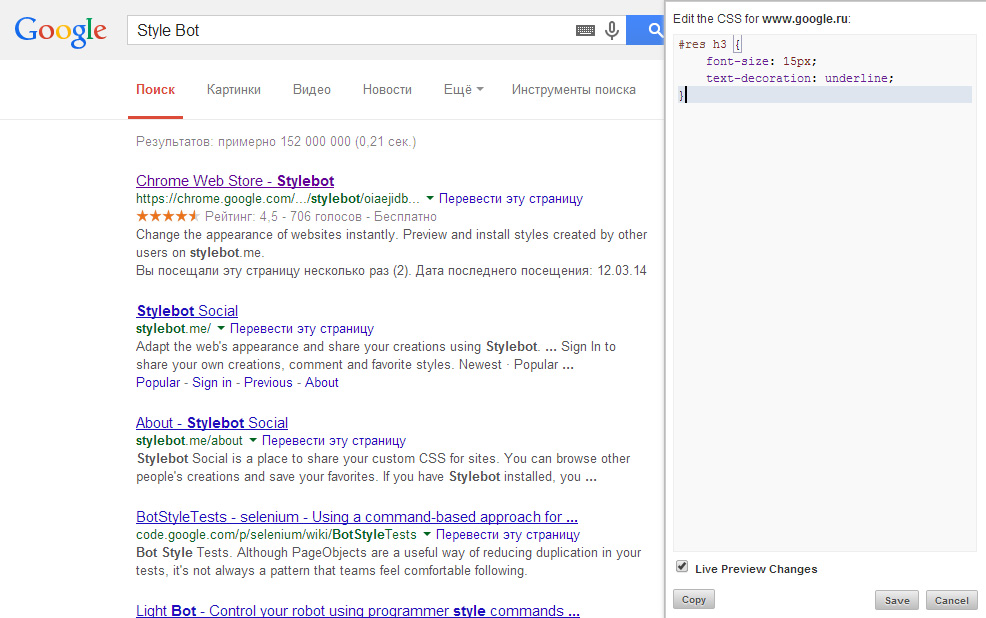This screenshot has height=618, width=986.
Task: Expand arrow next to chrome.google.com URL
Action: (430, 198)
